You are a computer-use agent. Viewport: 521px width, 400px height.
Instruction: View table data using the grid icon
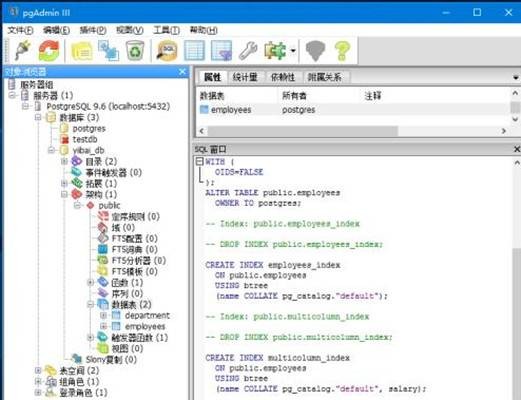click(x=194, y=51)
